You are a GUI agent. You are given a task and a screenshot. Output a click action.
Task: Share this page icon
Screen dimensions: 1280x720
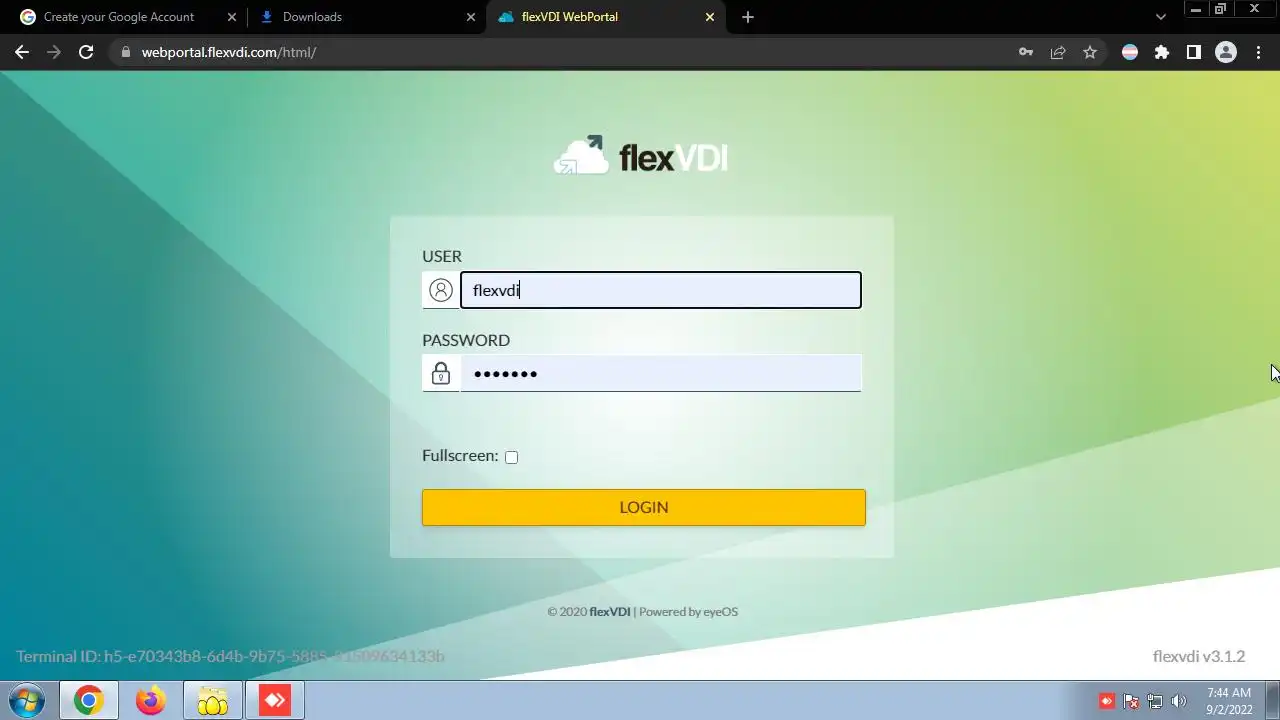click(x=1058, y=52)
